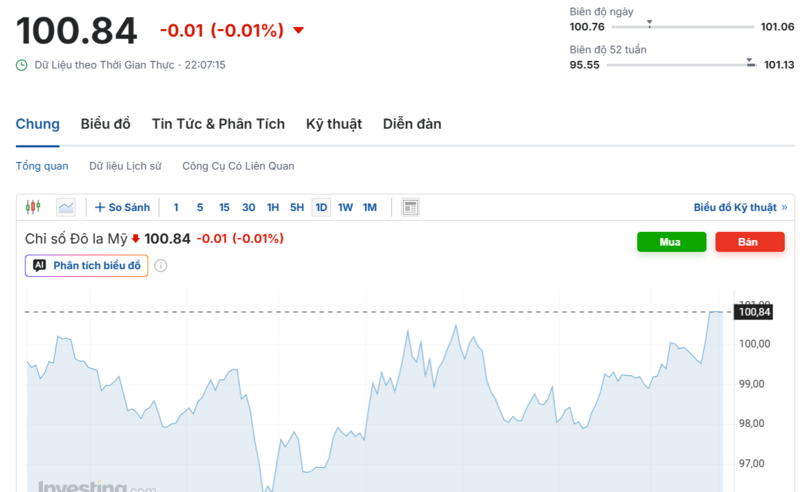Switch to candlestick chart type icon
This screenshot has height=492, width=800.
[x=33, y=207]
